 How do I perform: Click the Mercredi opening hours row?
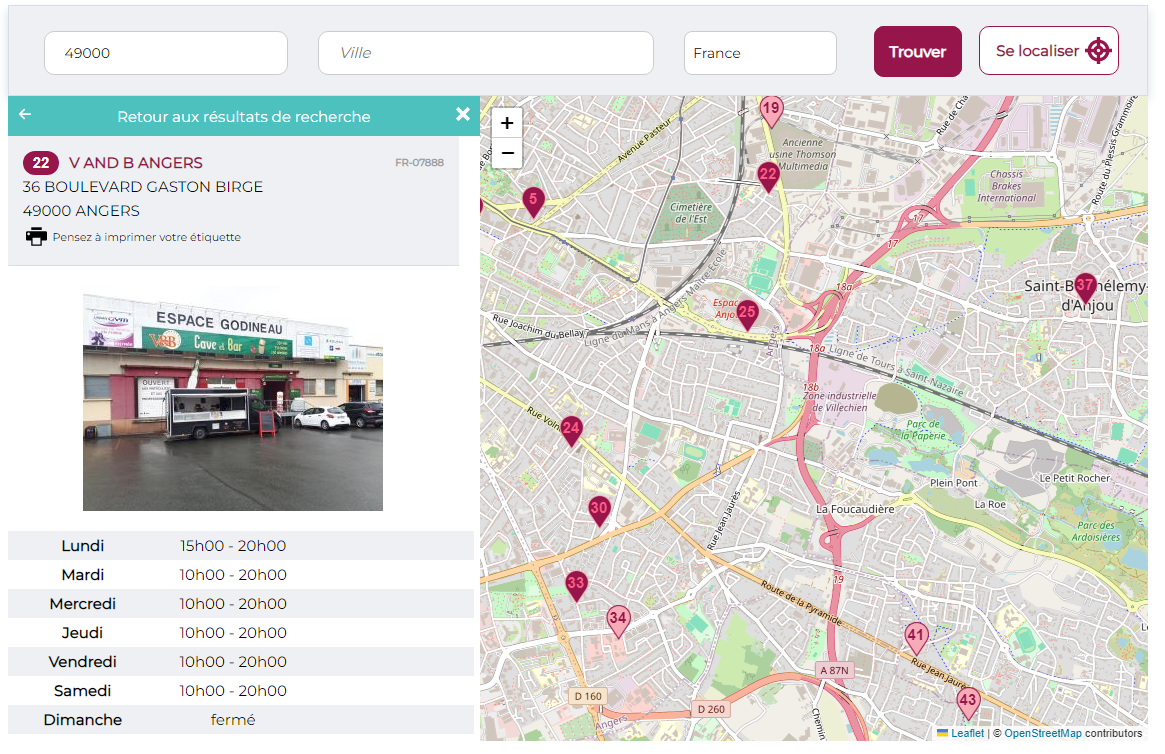click(241, 604)
